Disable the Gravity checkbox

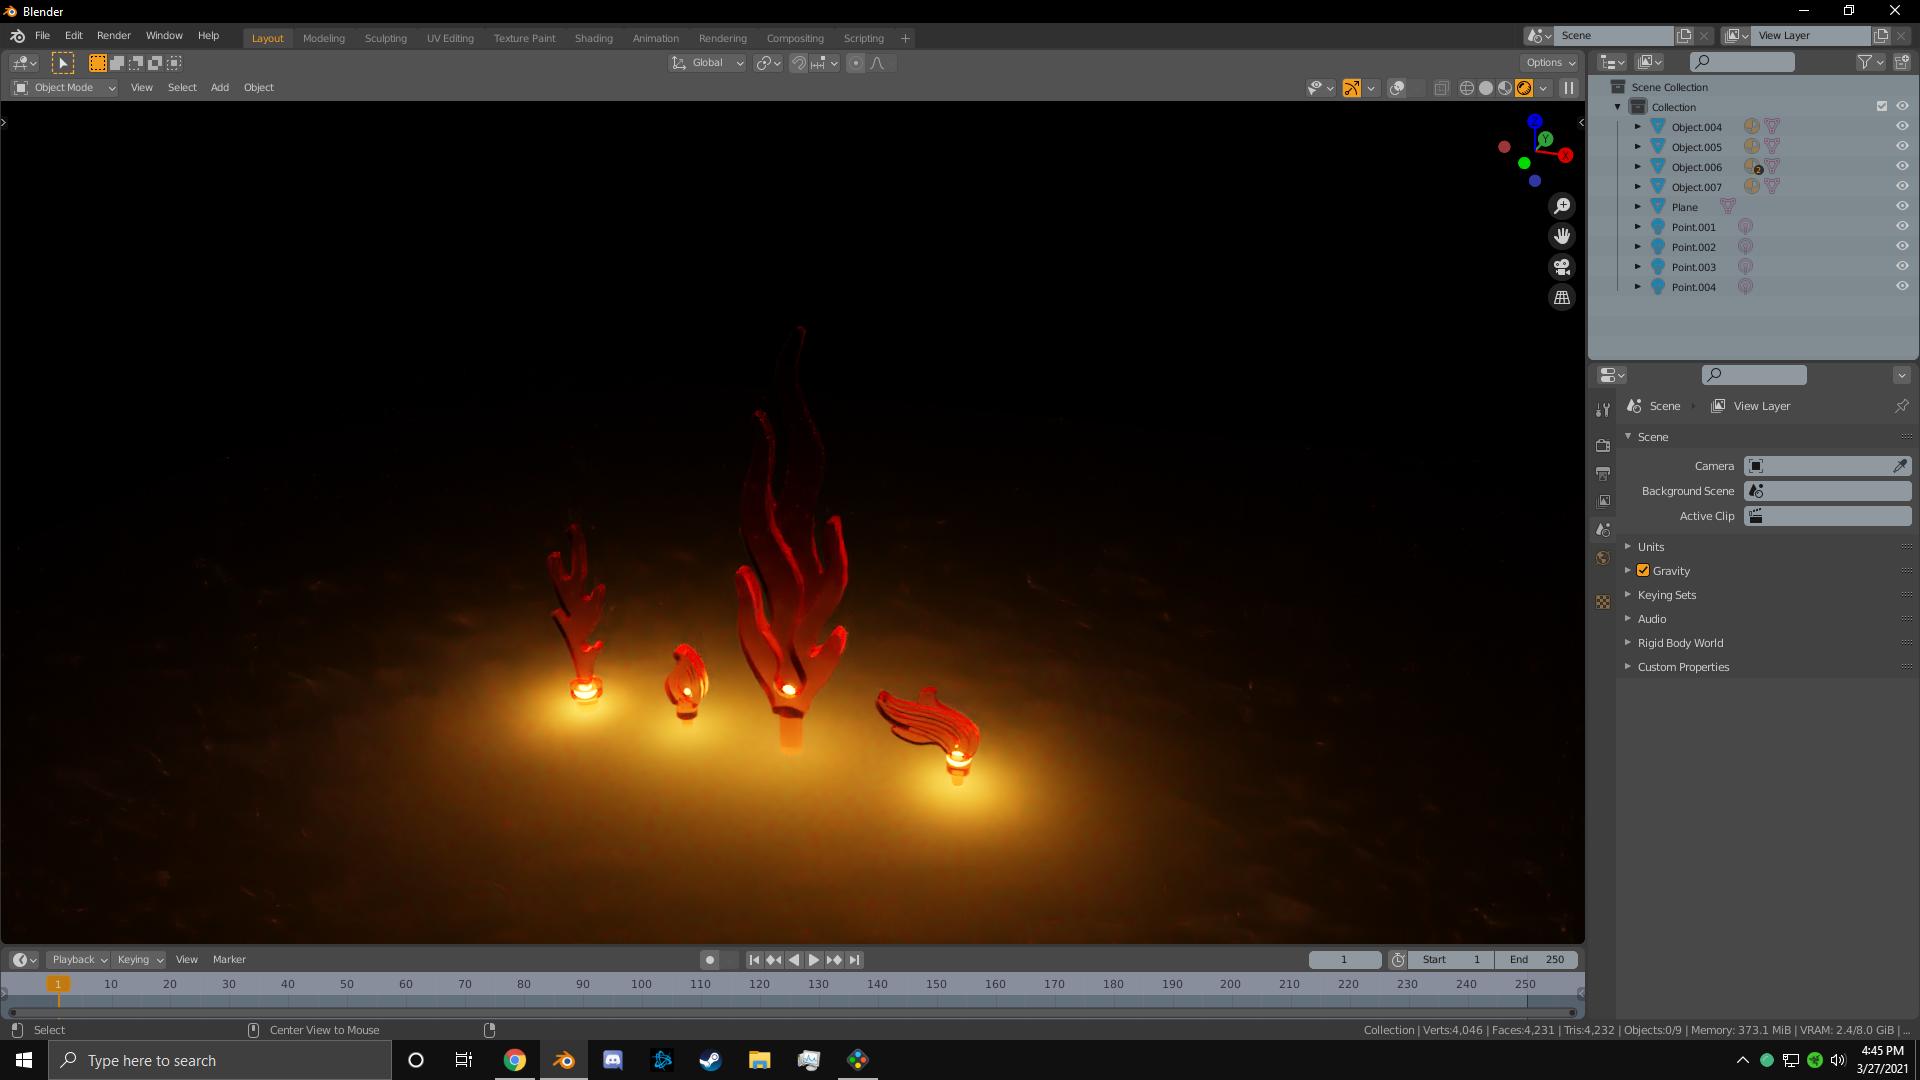click(x=1643, y=571)
